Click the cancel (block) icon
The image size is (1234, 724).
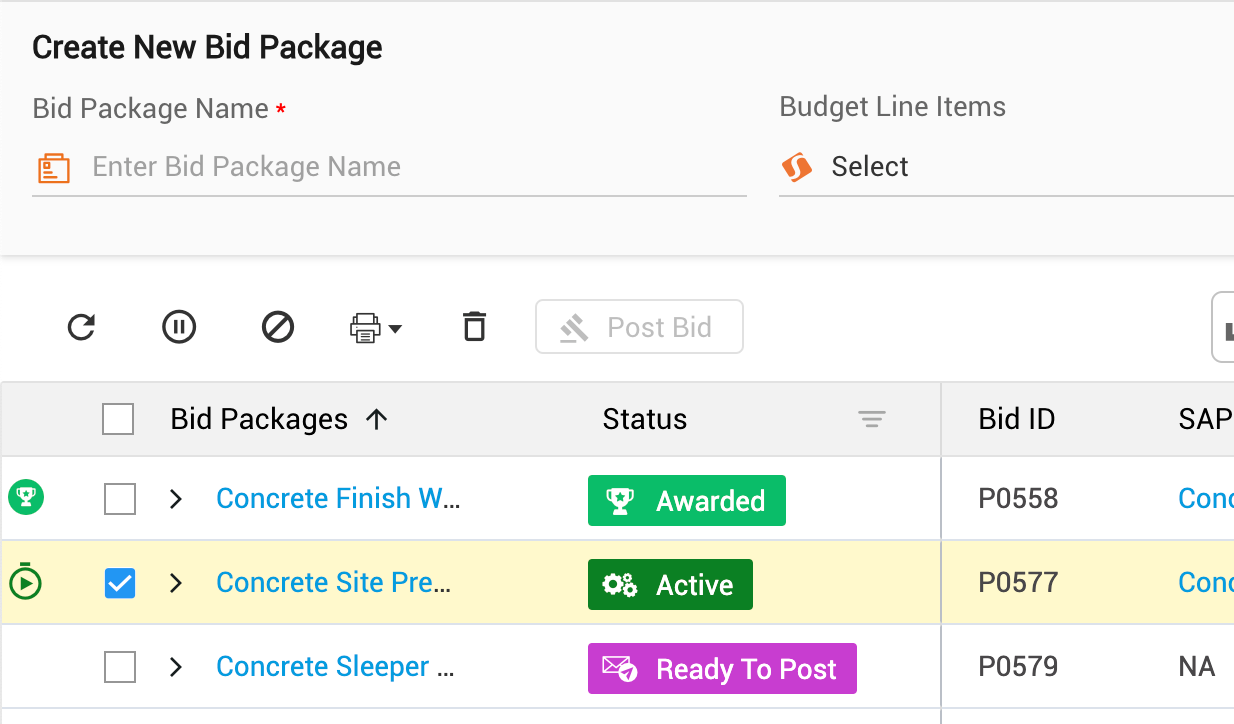pyautogui.click(x=277, y=327)
